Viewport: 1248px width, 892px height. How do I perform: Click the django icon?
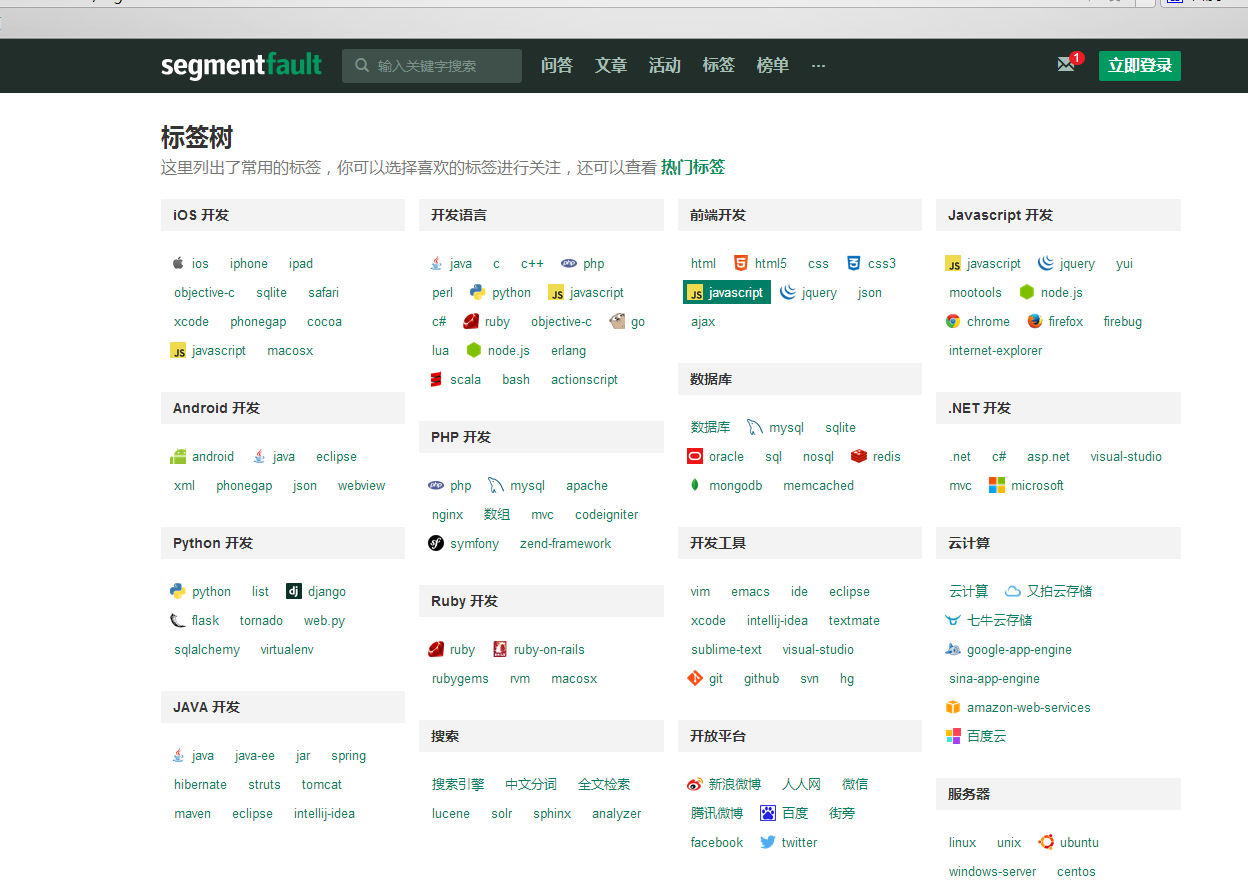click(x=293, y=591)
